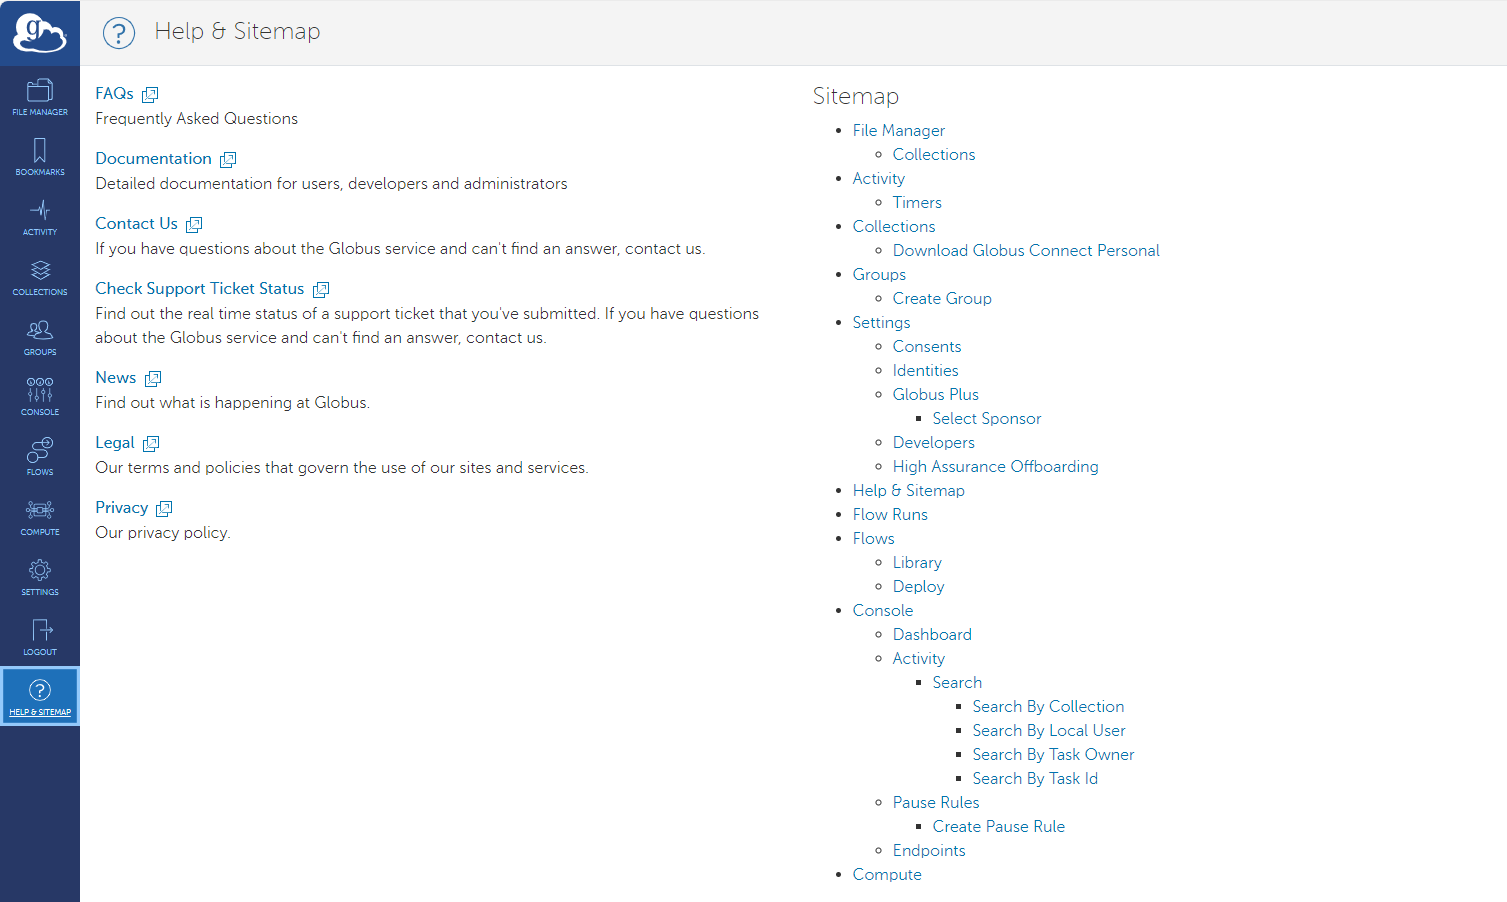Click High Assurance Offboarding link

tap(995, 466)
